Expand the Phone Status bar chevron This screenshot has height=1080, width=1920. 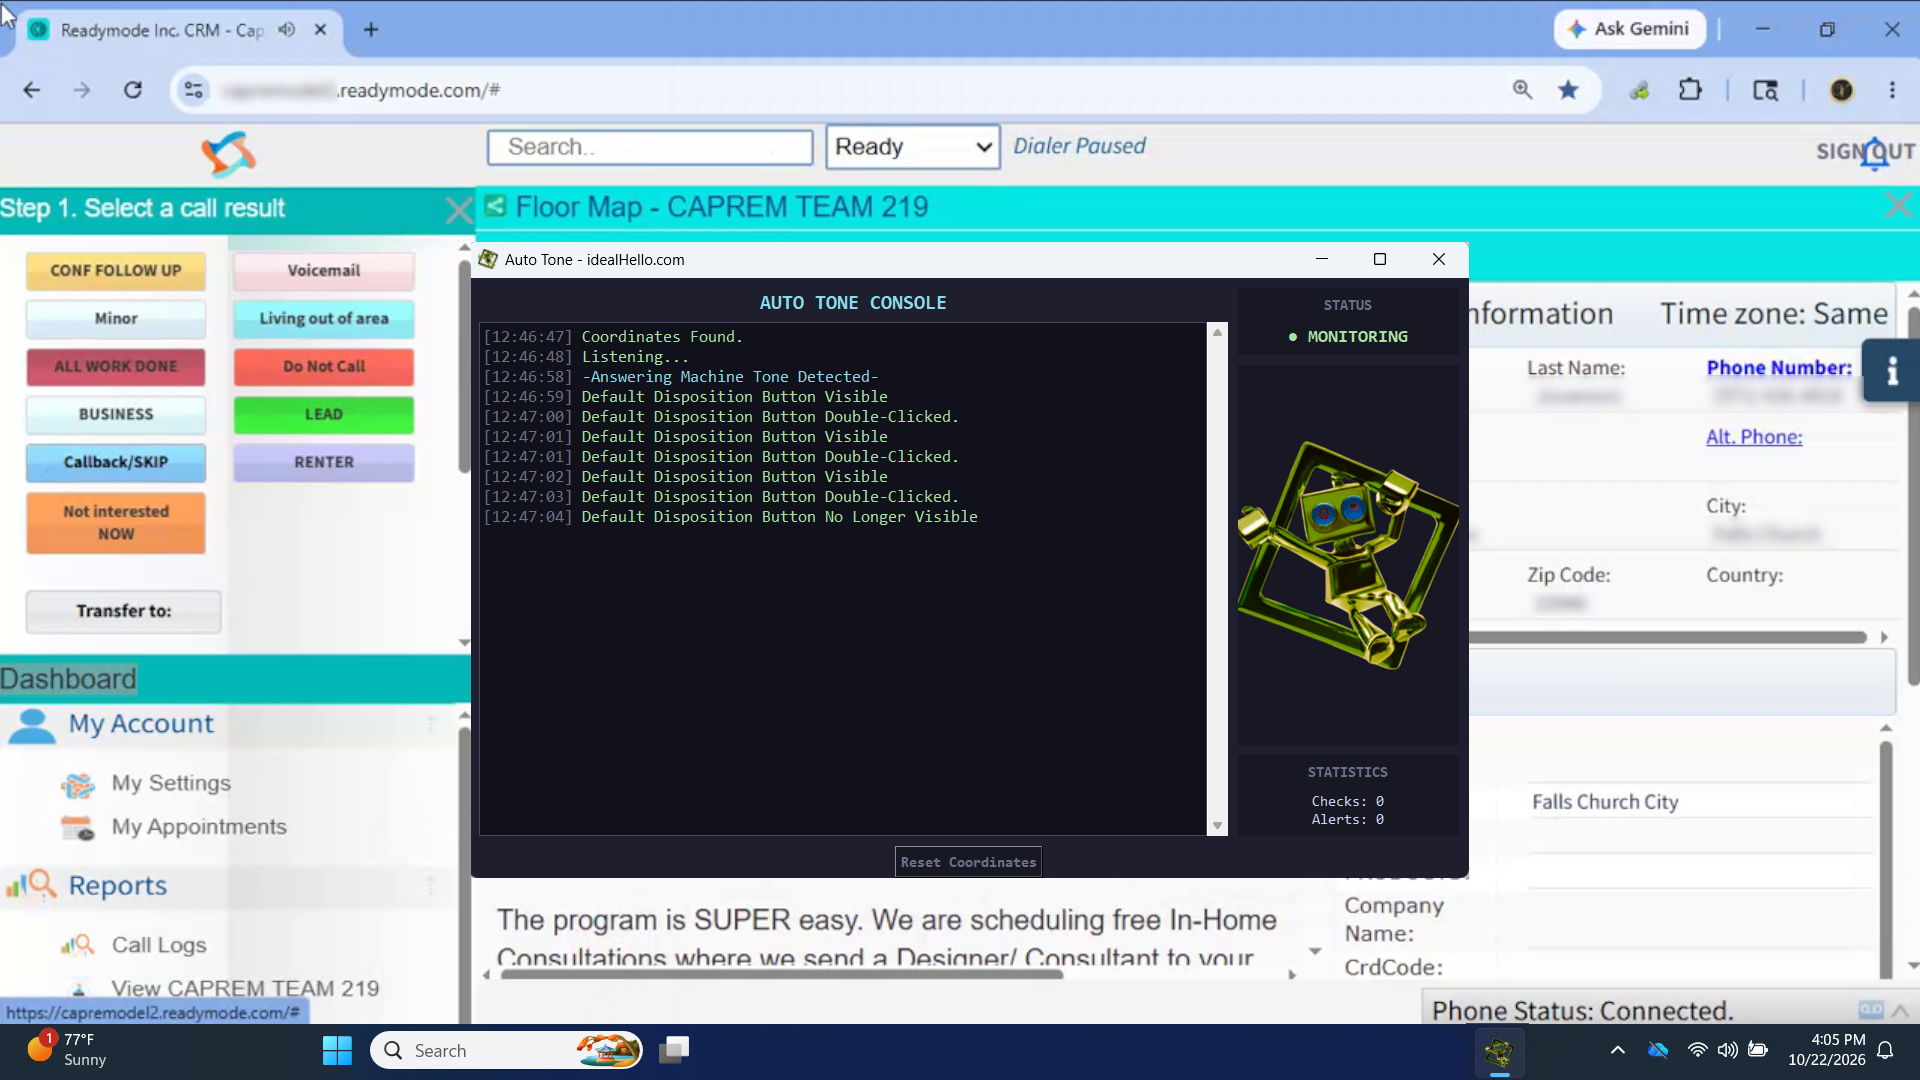pyautogui.click(x=1900, y=1010)
